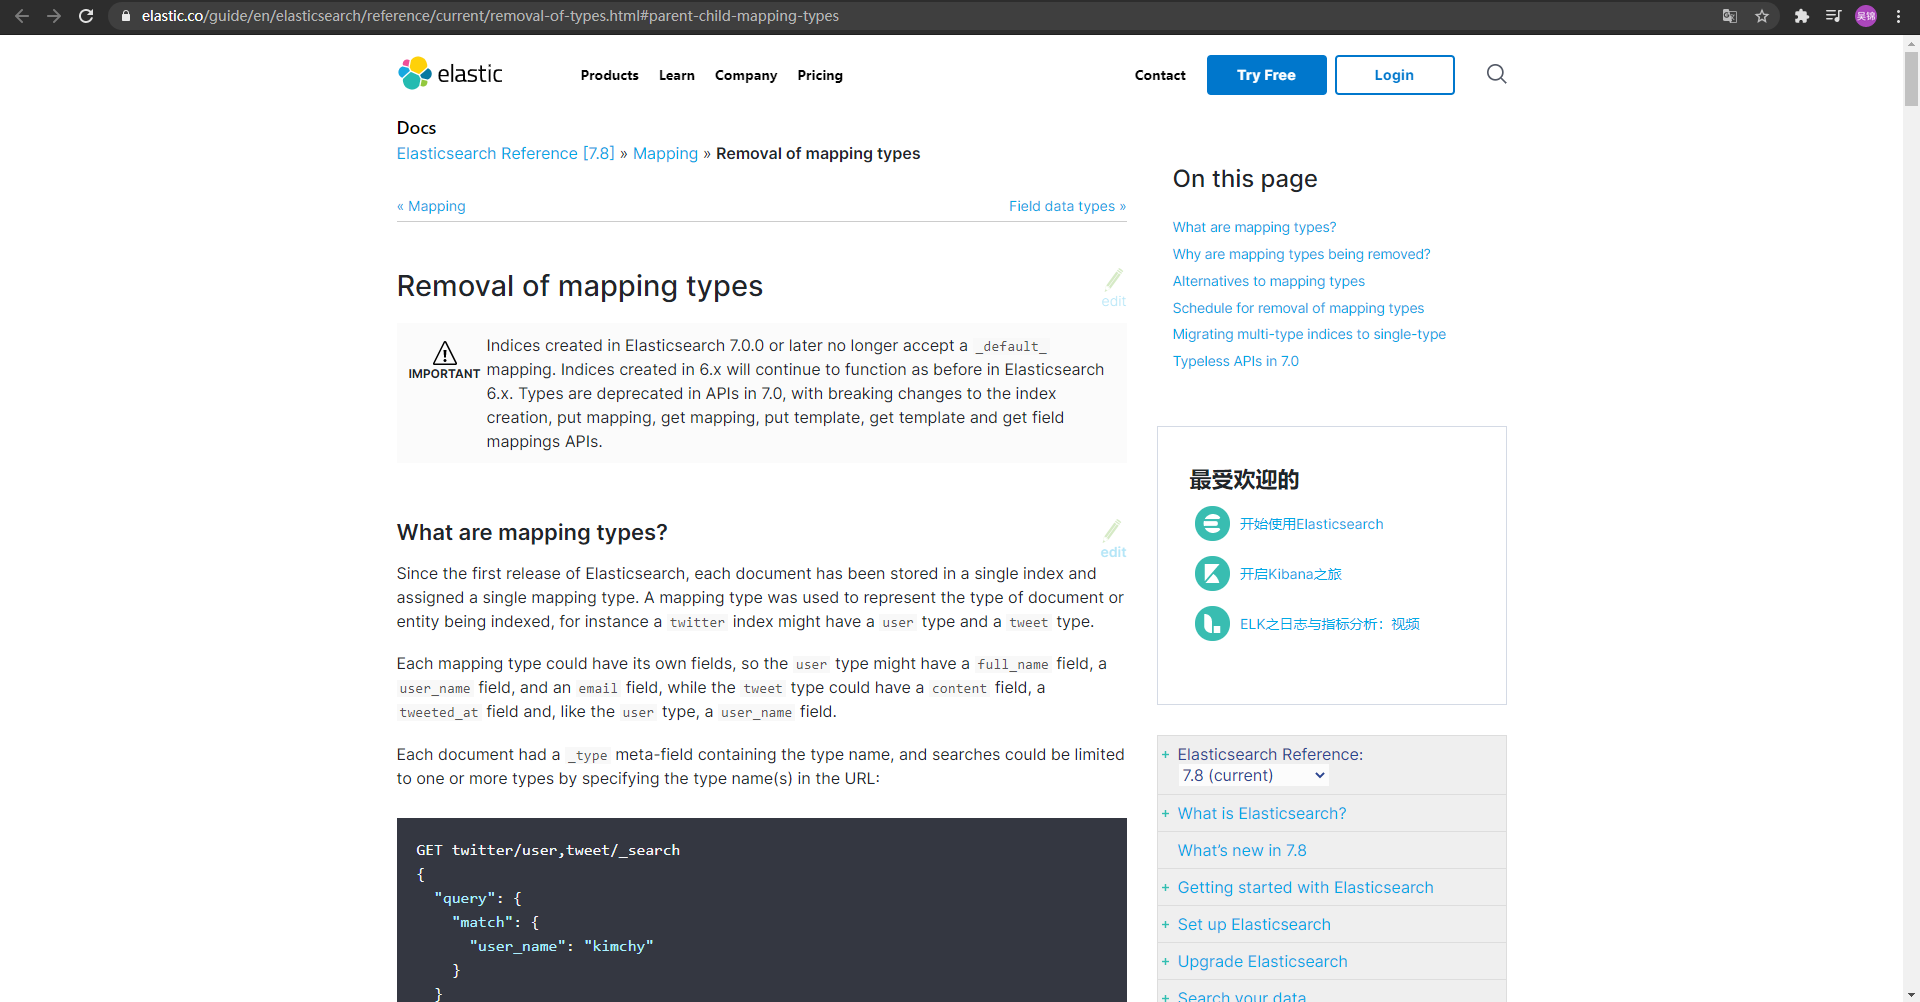Open 开始使用Elasticsearch link
Viewport: 1920px width, 1002px height.
click(x=1311, y=524)
